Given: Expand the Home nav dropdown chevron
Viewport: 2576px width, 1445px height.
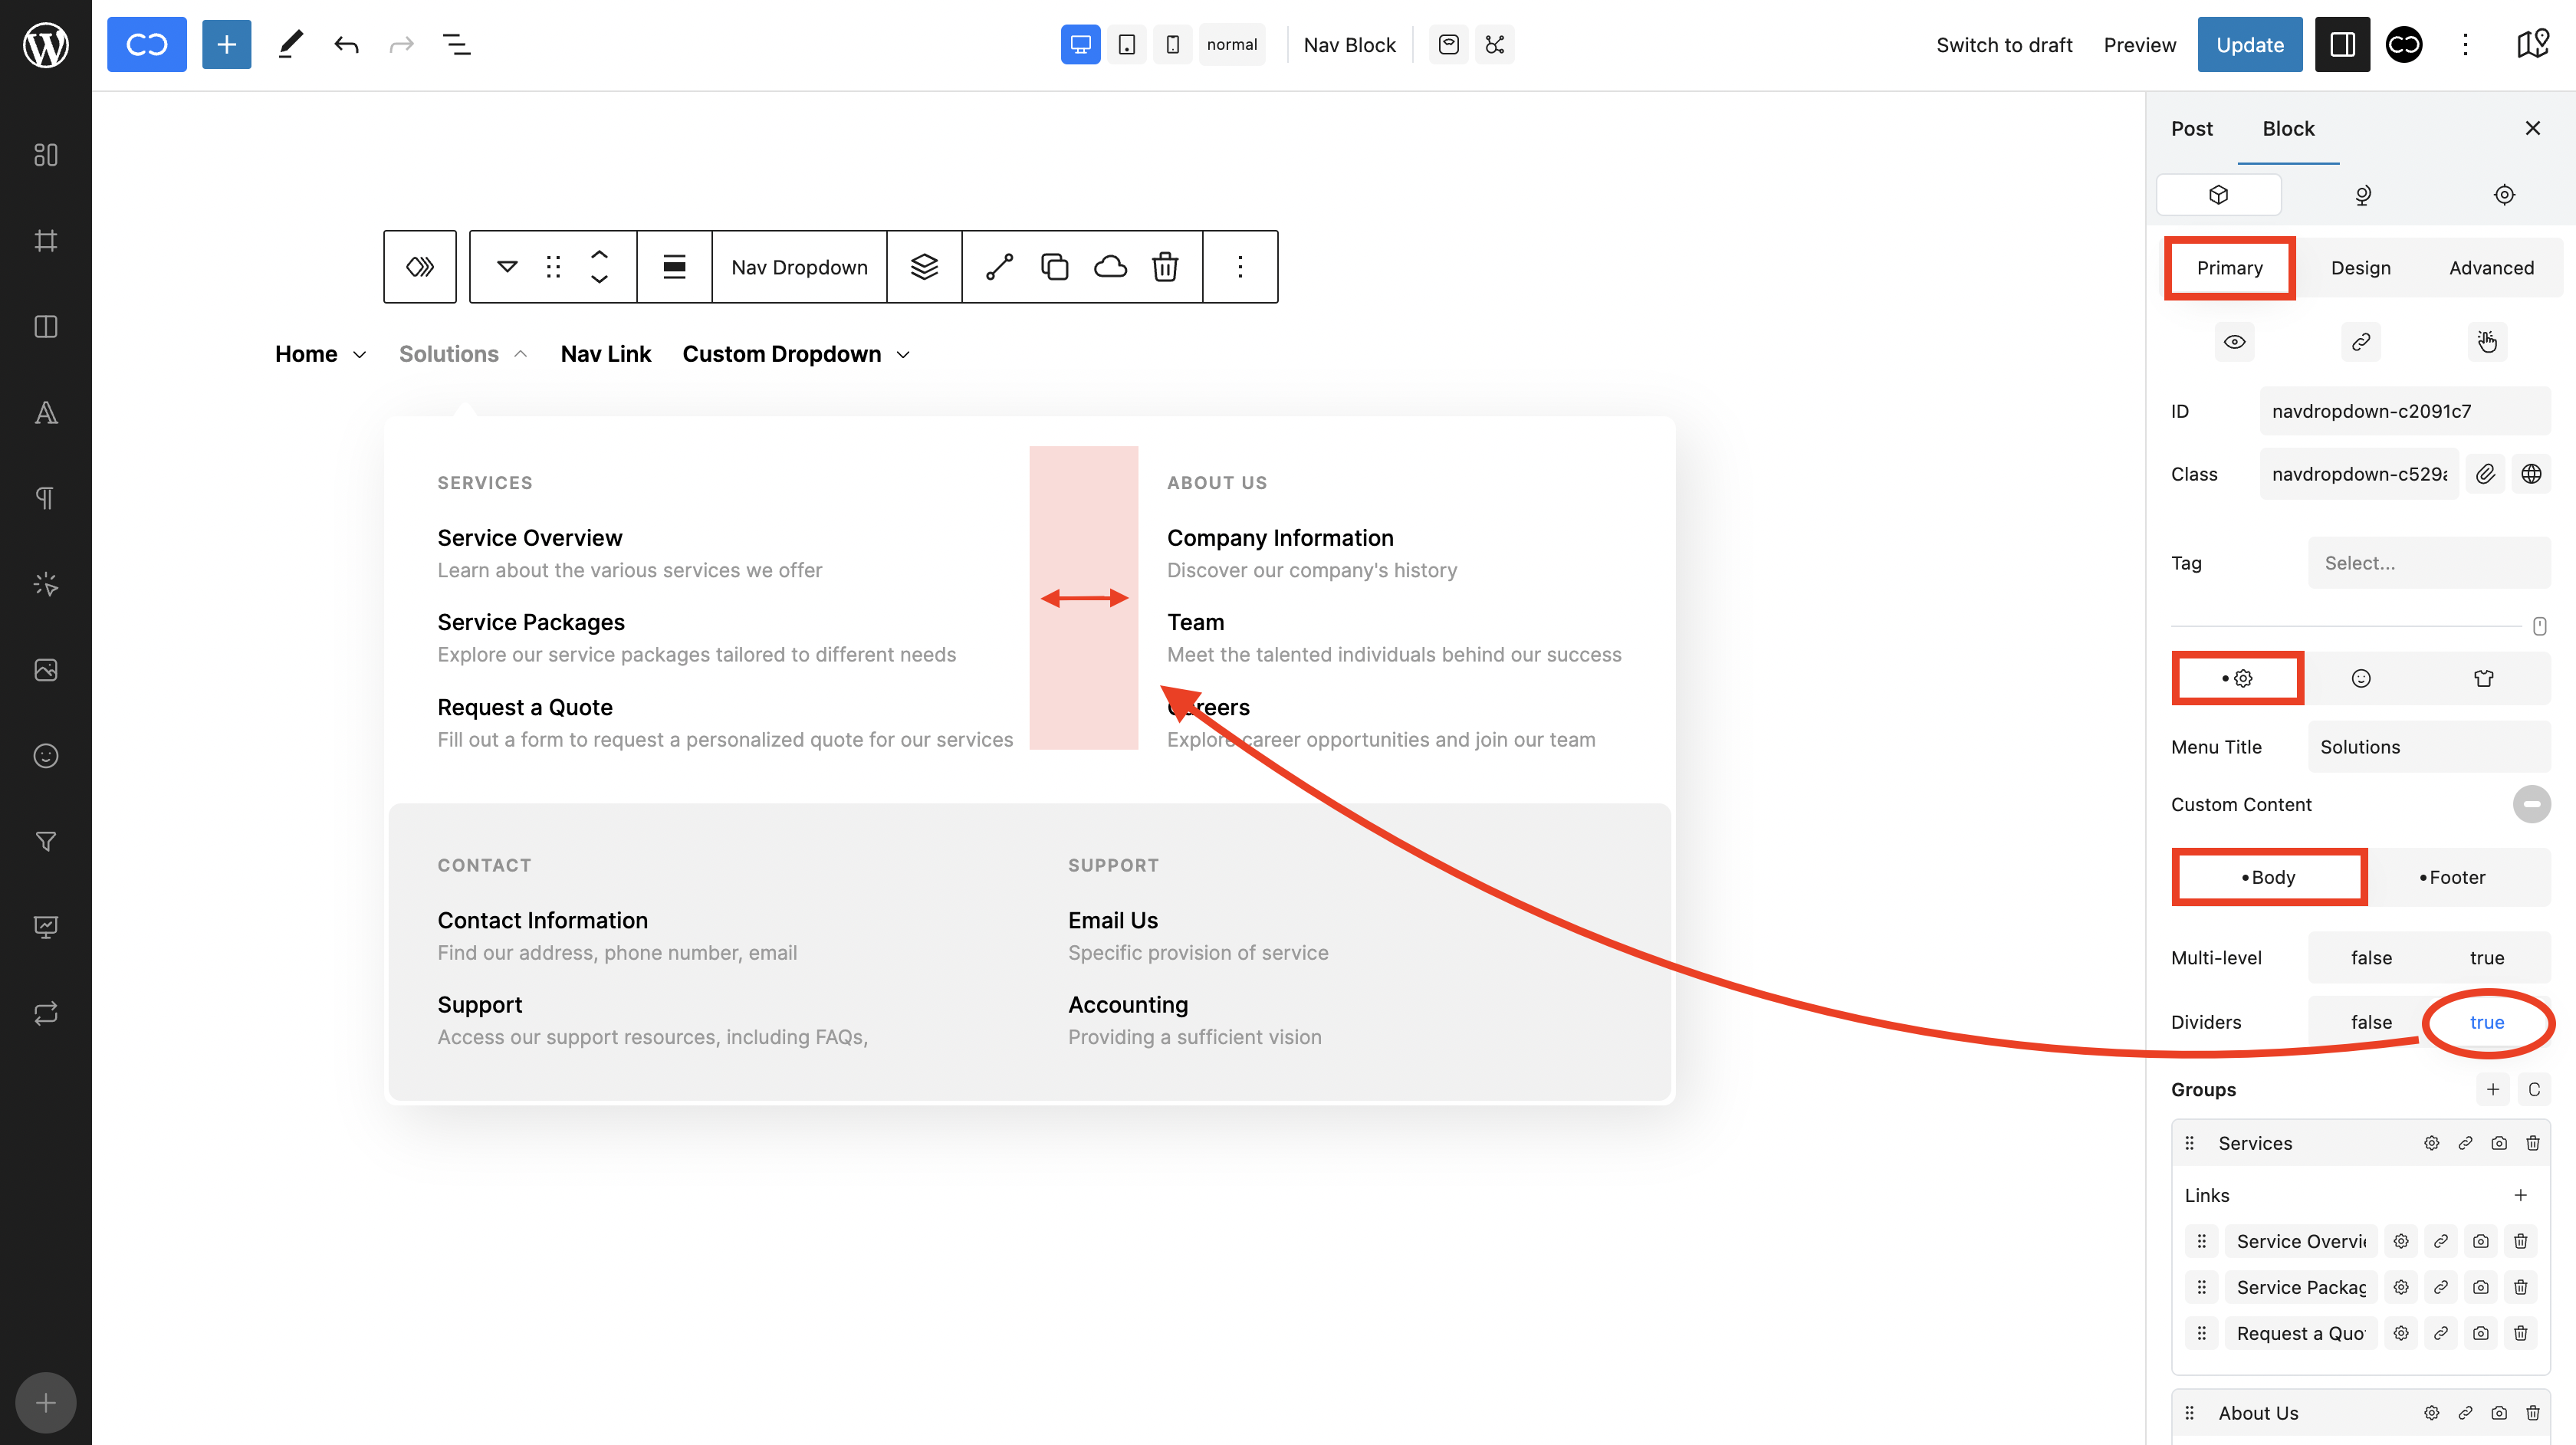Looking at the screenshot, I should coord(359,355).
